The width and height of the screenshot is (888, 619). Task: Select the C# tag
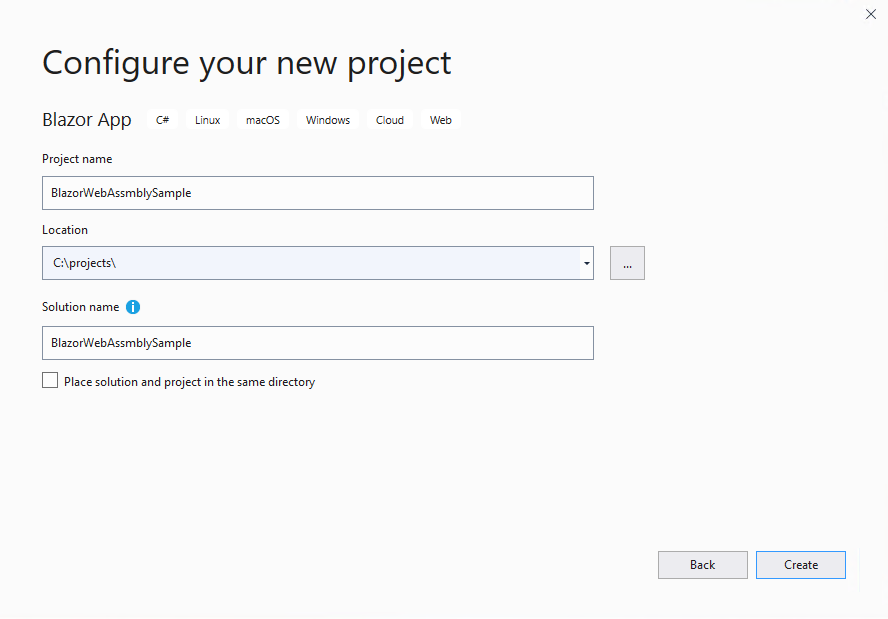(x=163, y=120)
